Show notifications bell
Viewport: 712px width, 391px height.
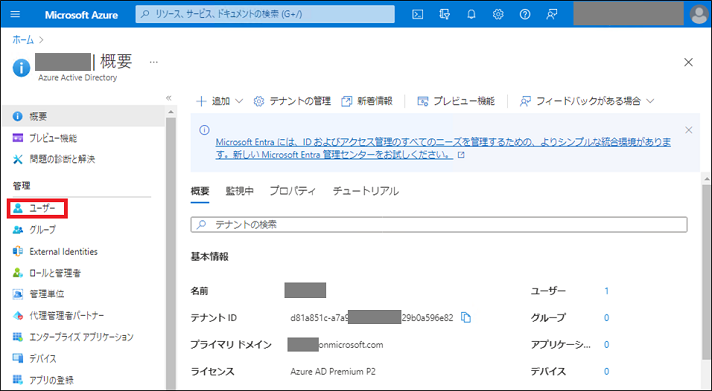pyautogui.click(x=471, y=15)
